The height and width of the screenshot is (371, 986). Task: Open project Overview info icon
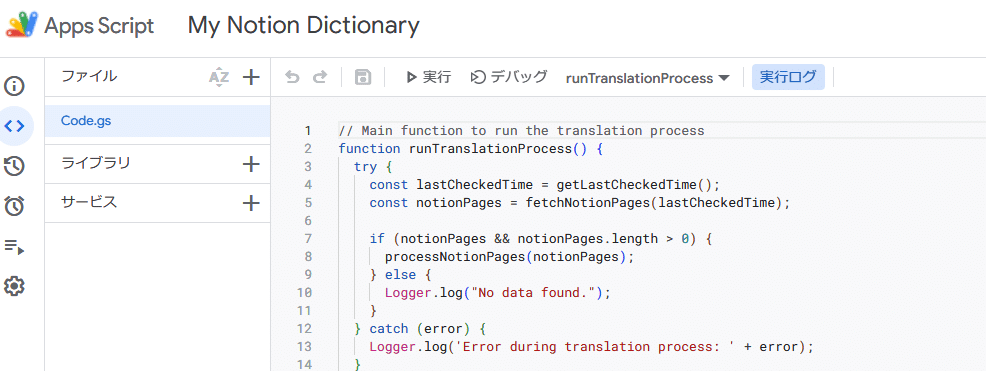click(x=14, y=86)
